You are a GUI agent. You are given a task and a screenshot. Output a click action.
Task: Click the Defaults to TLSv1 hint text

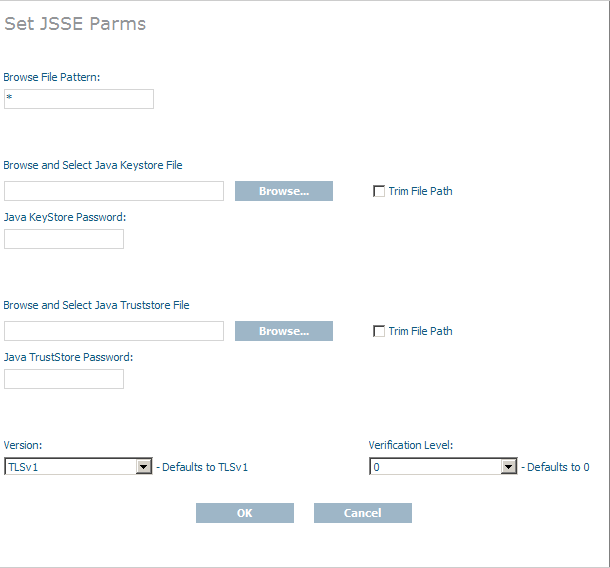[x=205, y=467]
